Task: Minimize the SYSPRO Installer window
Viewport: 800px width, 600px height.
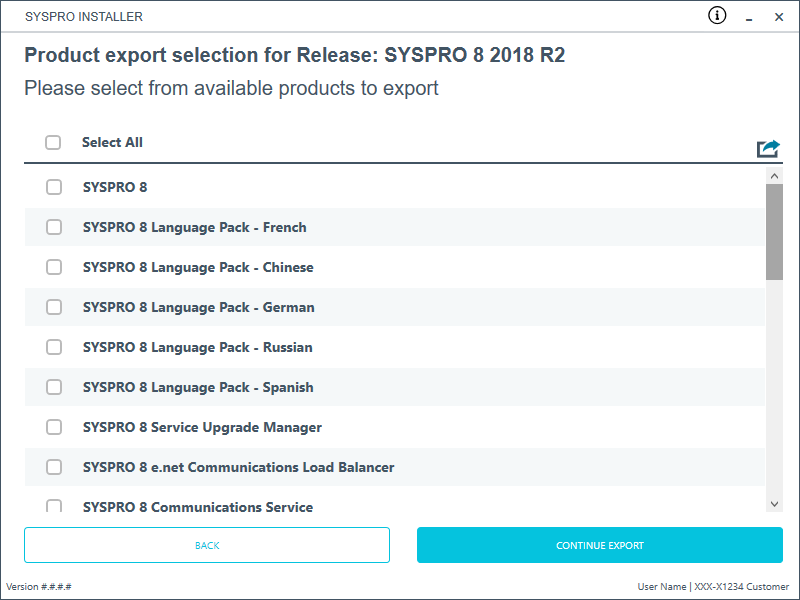Action: pyautogui.click(x=748, y=17)
